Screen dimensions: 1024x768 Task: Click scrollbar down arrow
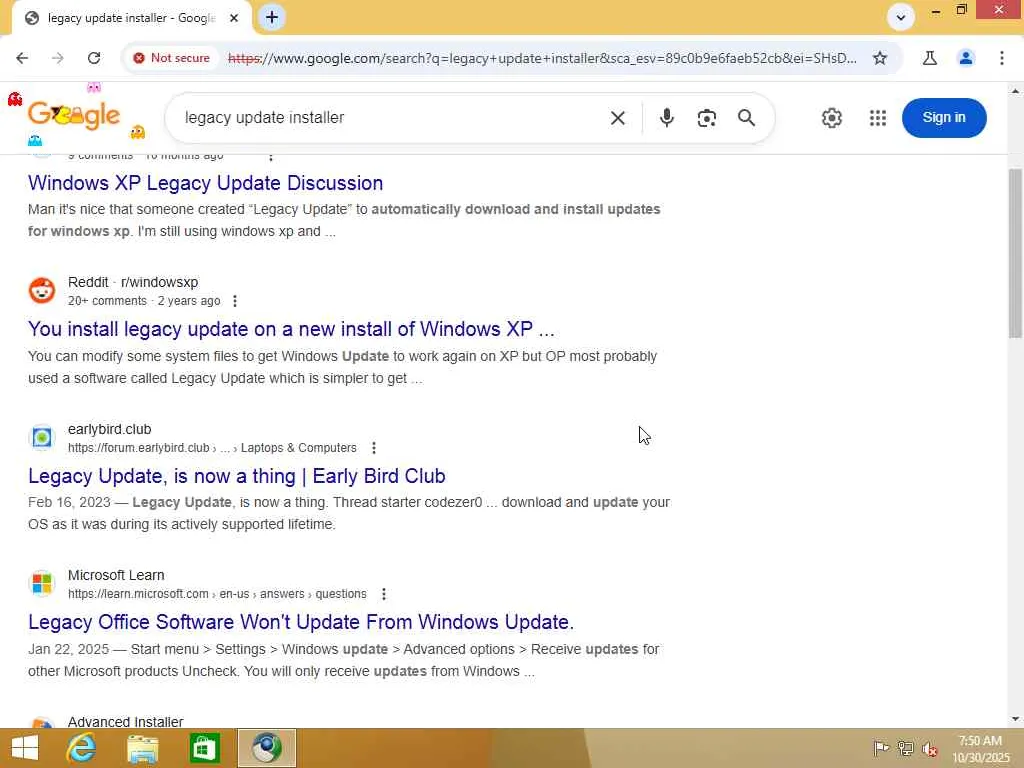[x=1015, y=719]
